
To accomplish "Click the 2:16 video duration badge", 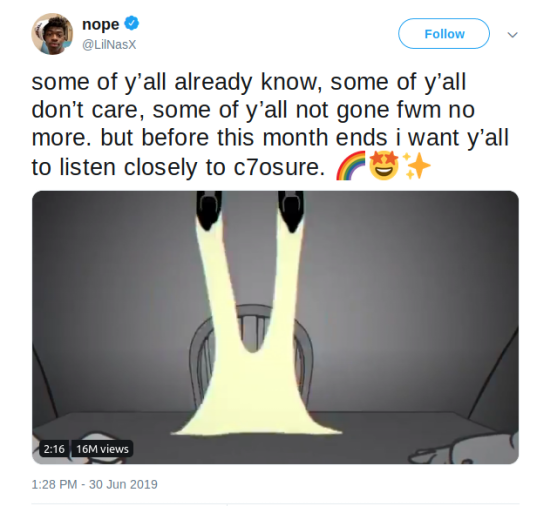I will (x=54, y=448).
